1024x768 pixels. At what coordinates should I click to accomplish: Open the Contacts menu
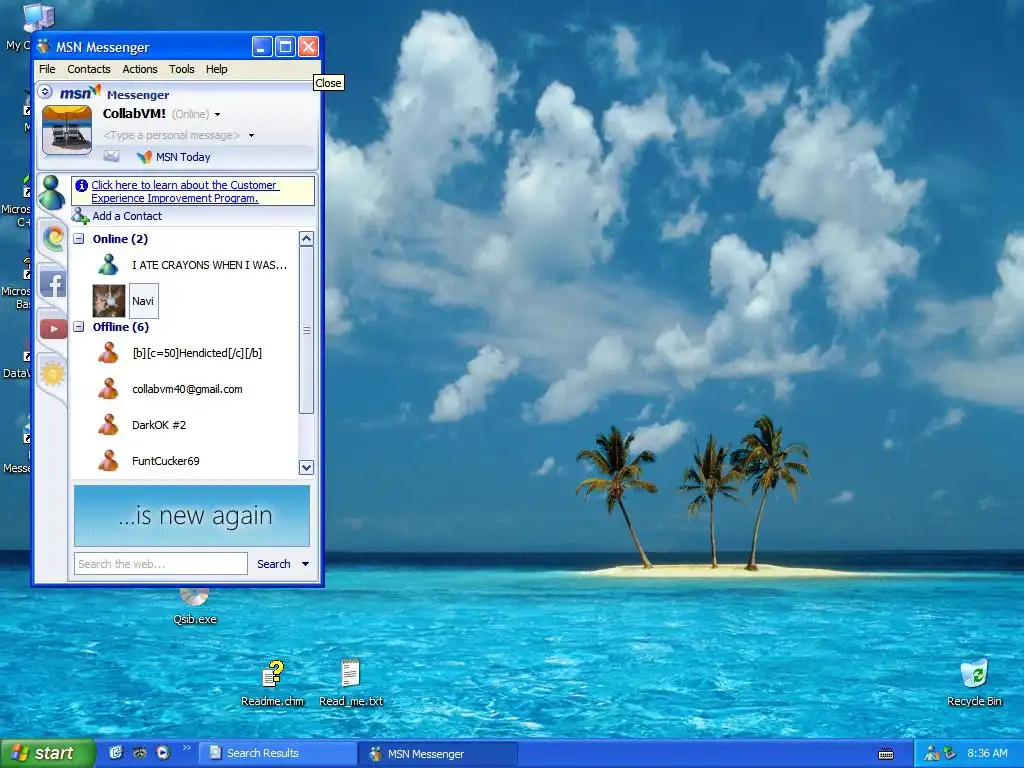89,69
